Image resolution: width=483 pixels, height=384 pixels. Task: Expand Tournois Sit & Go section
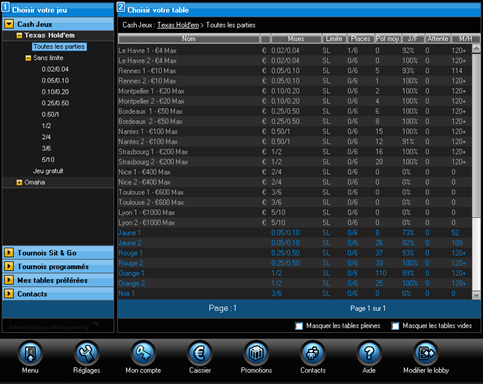coord(9,253)
